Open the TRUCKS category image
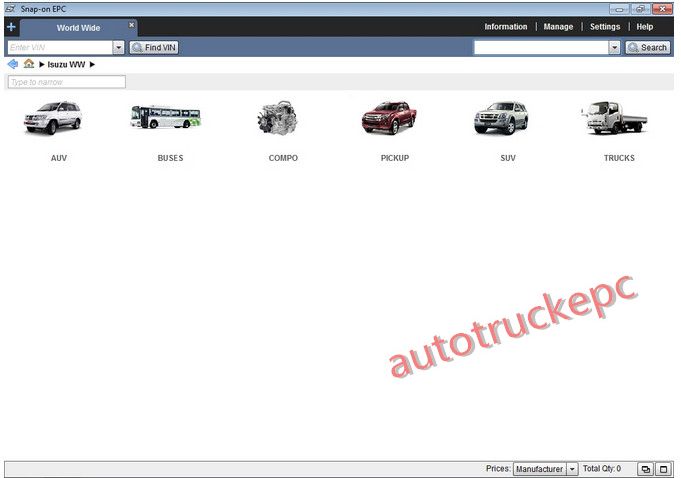This screenshot has width=681, height=478. (614, 118)
